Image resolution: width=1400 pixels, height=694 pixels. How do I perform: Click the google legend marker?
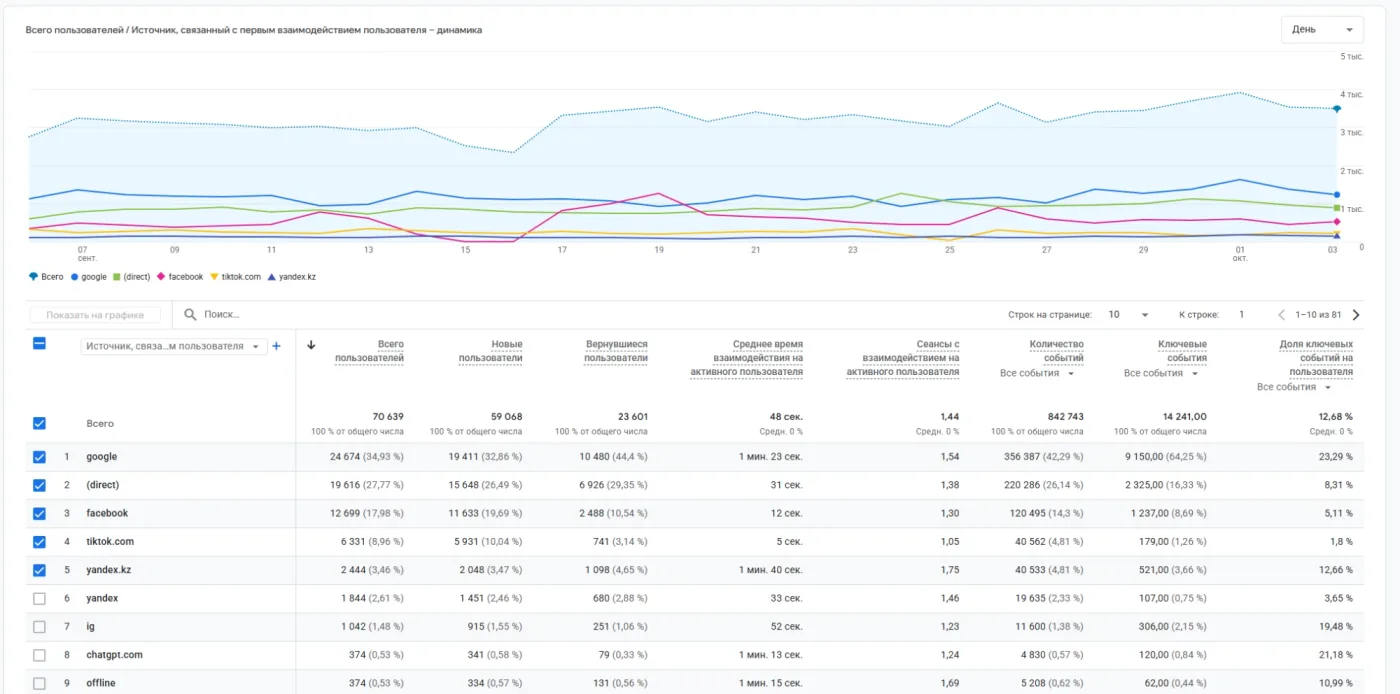75,277
